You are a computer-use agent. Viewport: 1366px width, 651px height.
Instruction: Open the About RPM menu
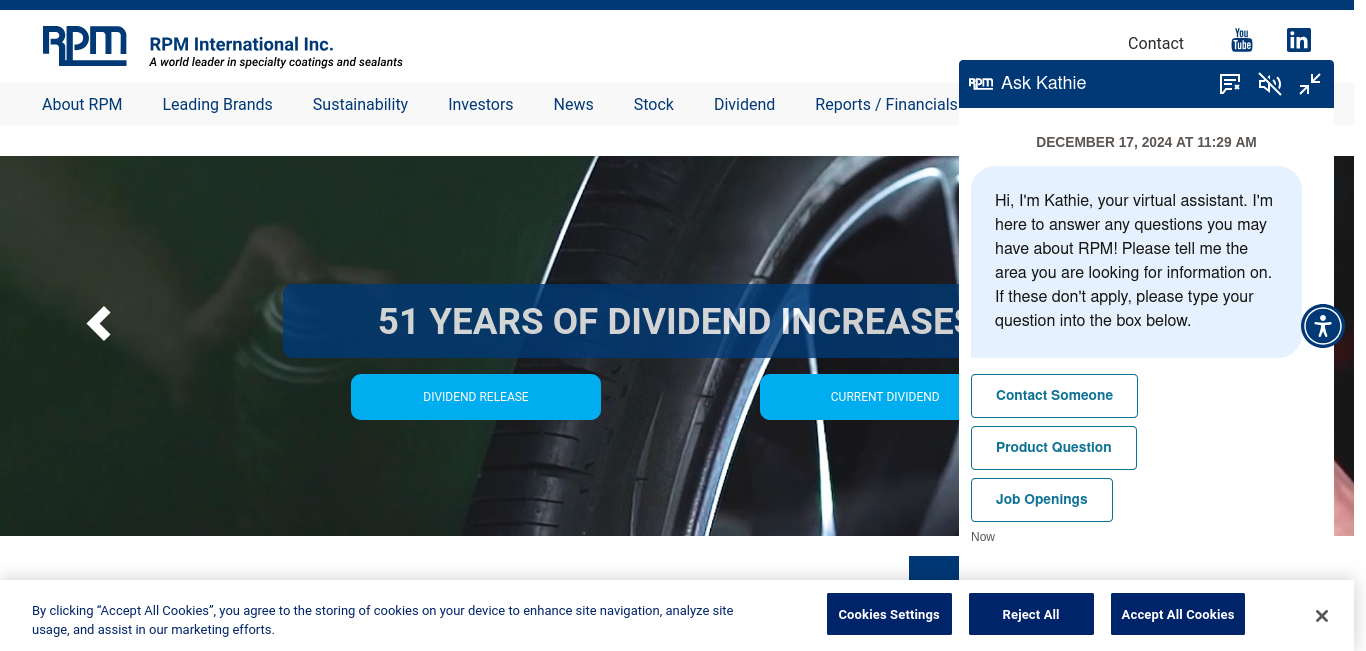point(82,104)
